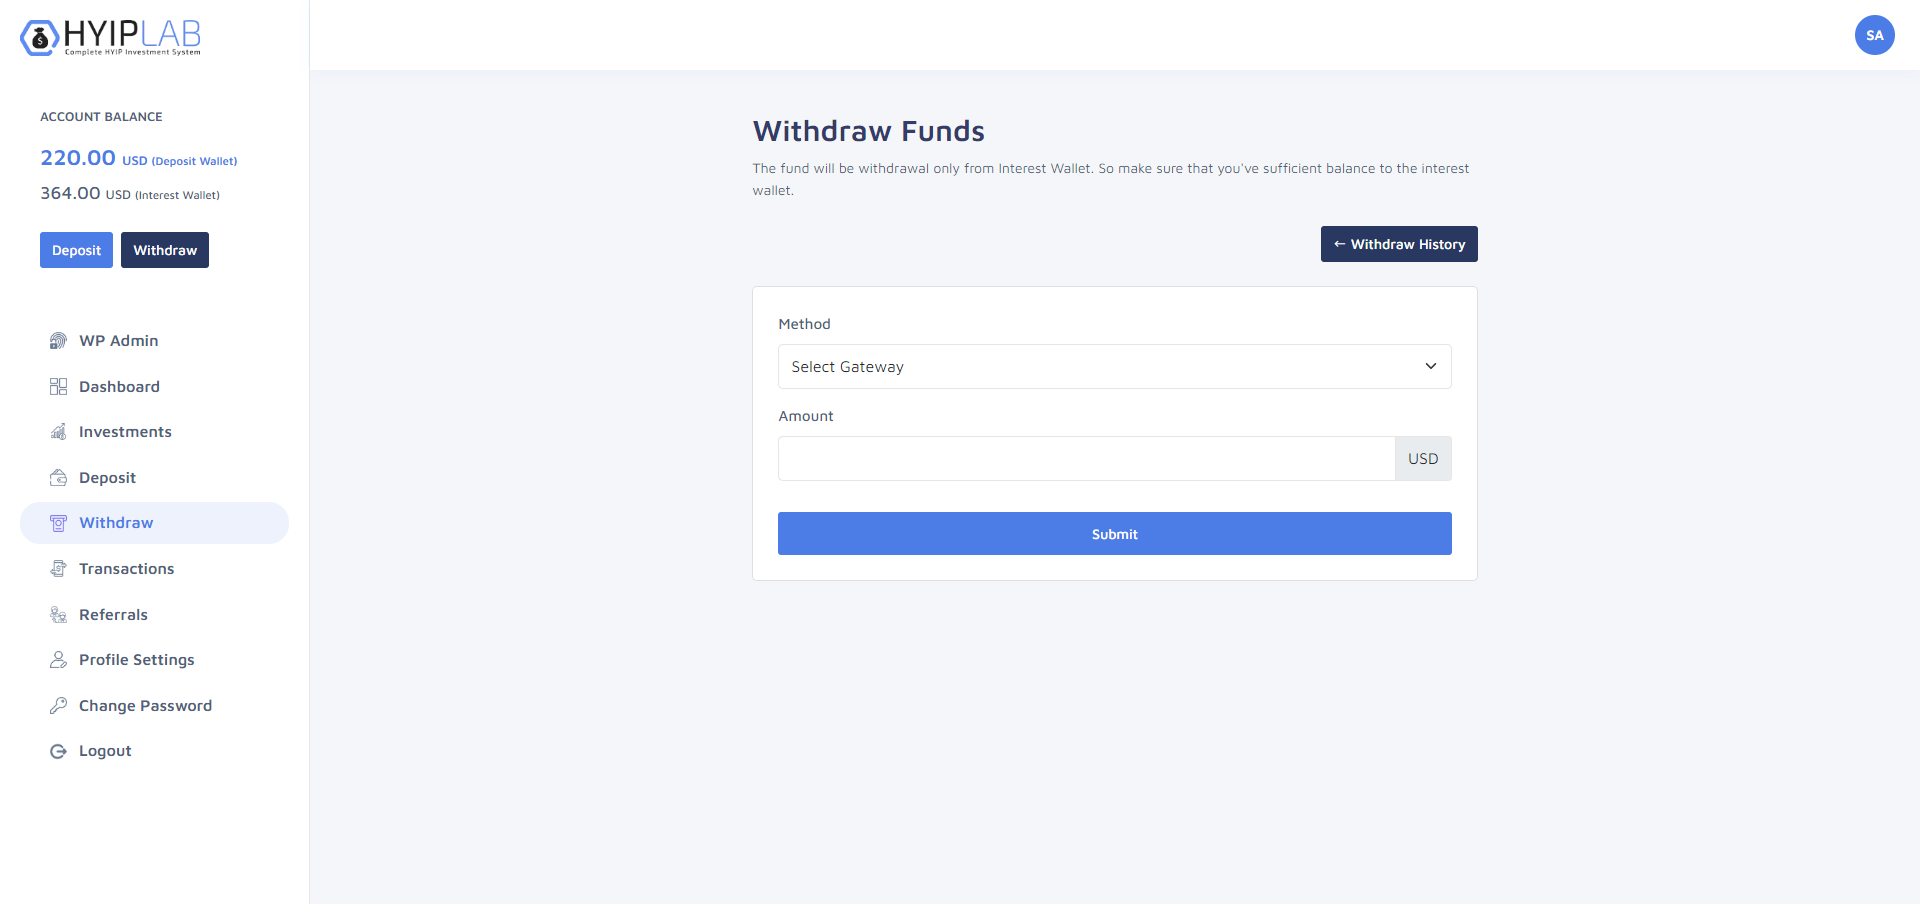The height and width of the screenshot is (904, 1920).
Task: Open the Withdraw menu item in sidebar
Action: [116, 523]
